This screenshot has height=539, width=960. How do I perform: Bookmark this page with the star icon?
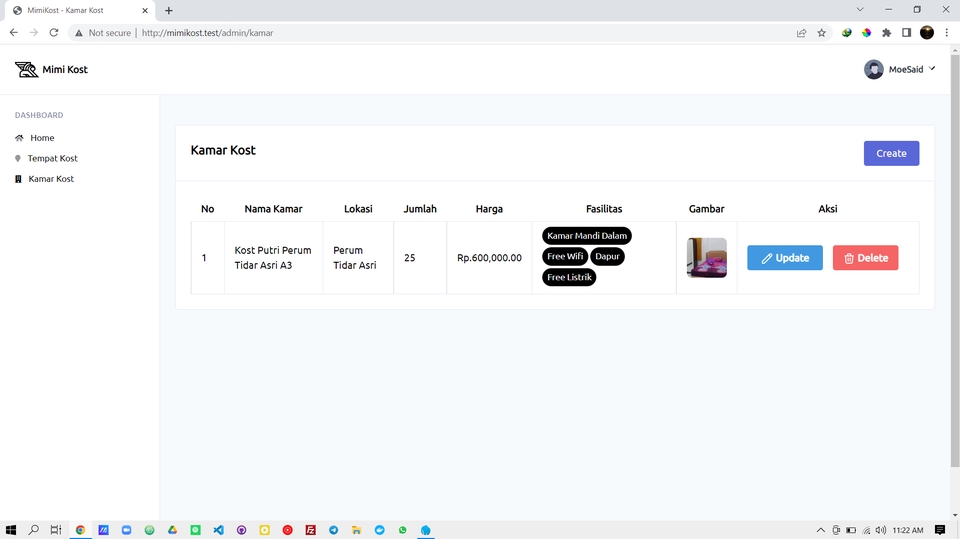coord(822,33)
